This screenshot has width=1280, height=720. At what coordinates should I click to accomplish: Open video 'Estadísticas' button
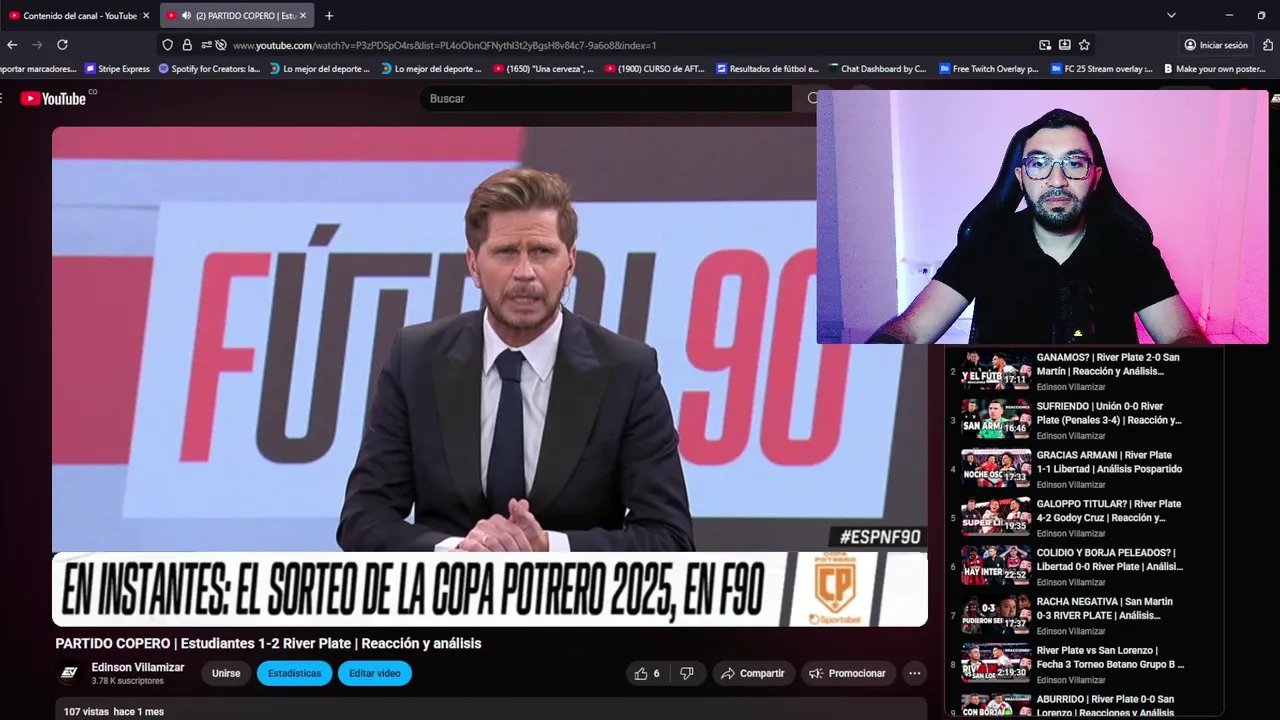tap(294, 673)
